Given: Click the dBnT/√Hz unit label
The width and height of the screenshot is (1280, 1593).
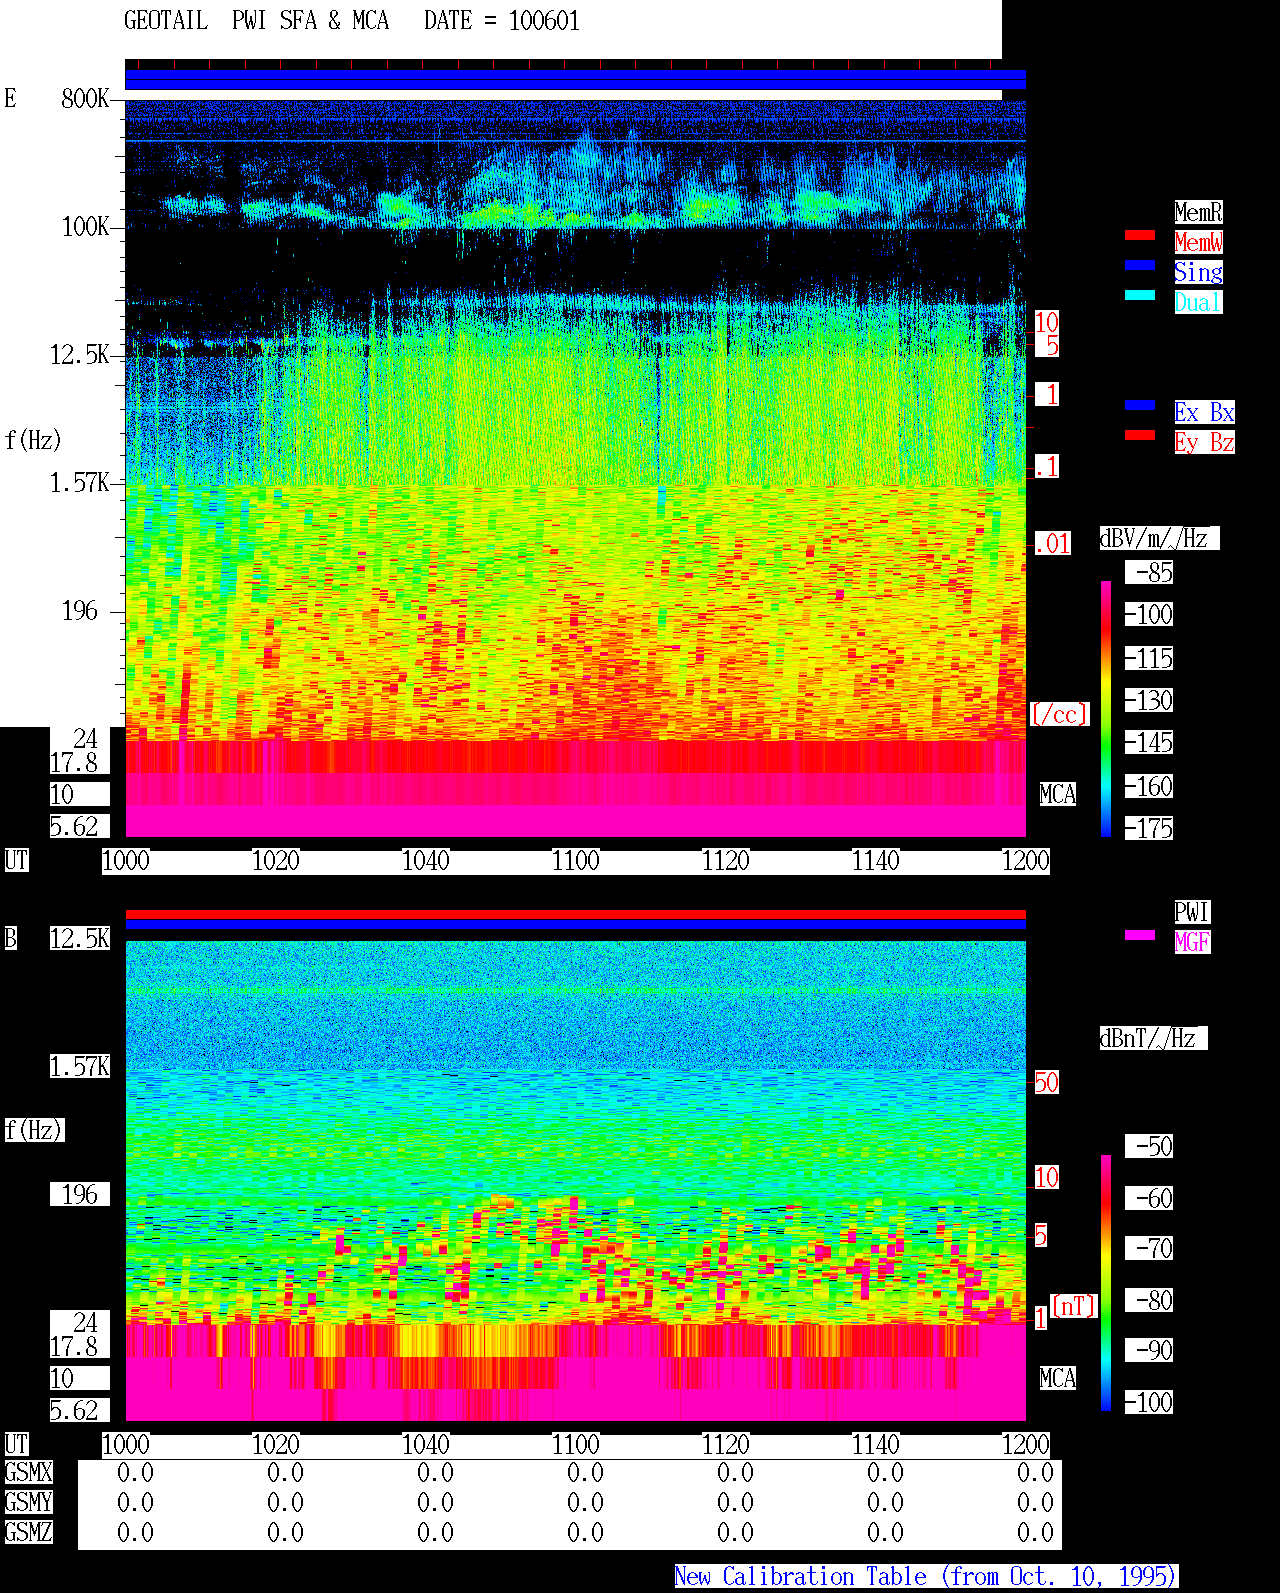Looking at the screenshot, I should (1153, 1038).
